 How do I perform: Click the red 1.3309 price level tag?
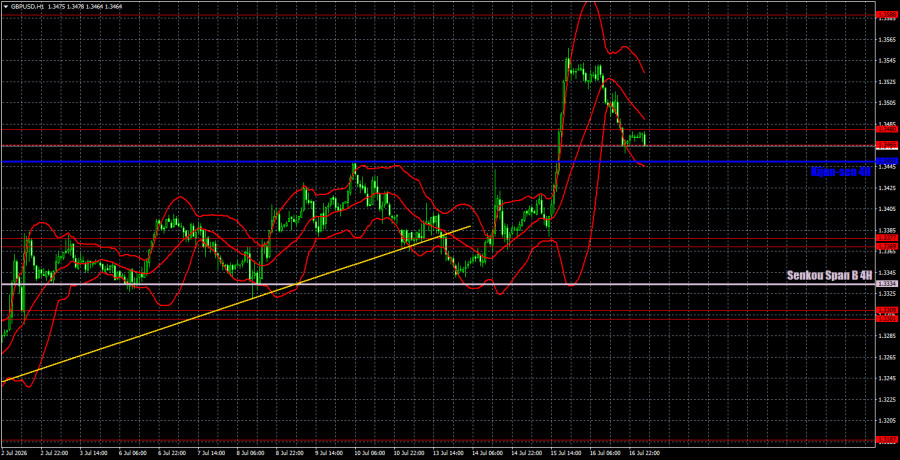pos(885,310)
